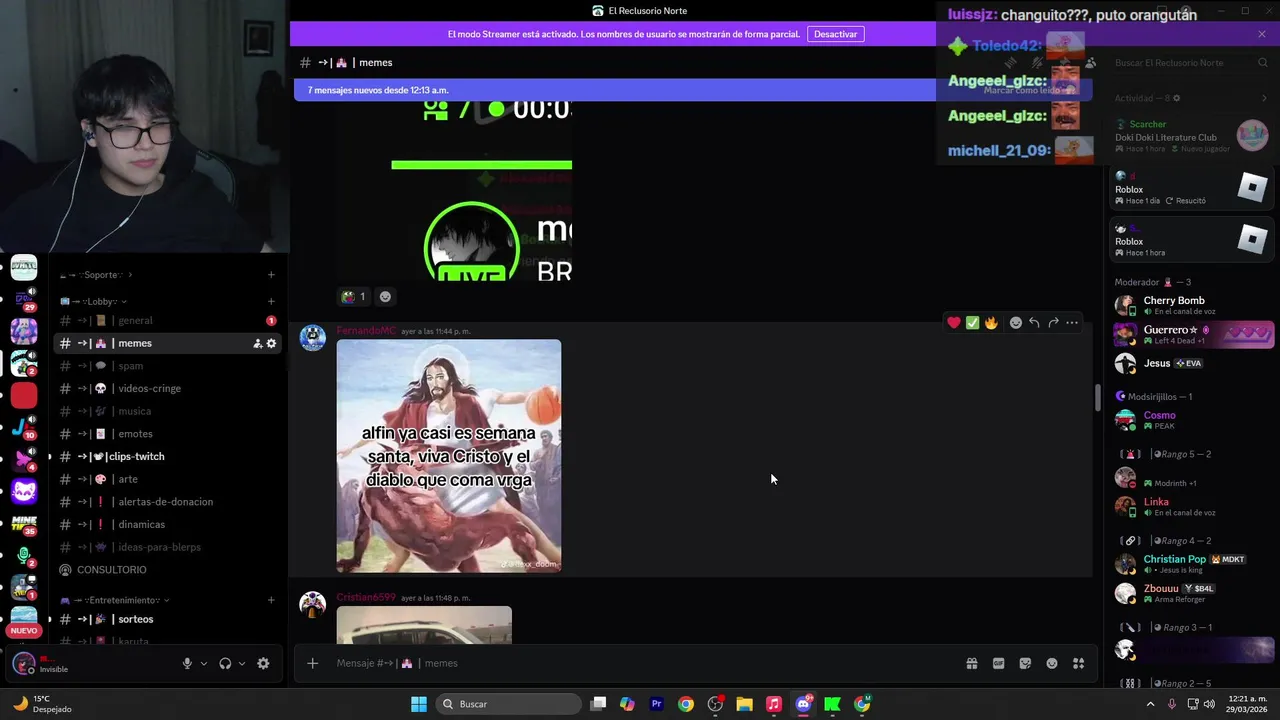Add a channel to Soporte category
The image size is (1280, 720).
[271, 275]
